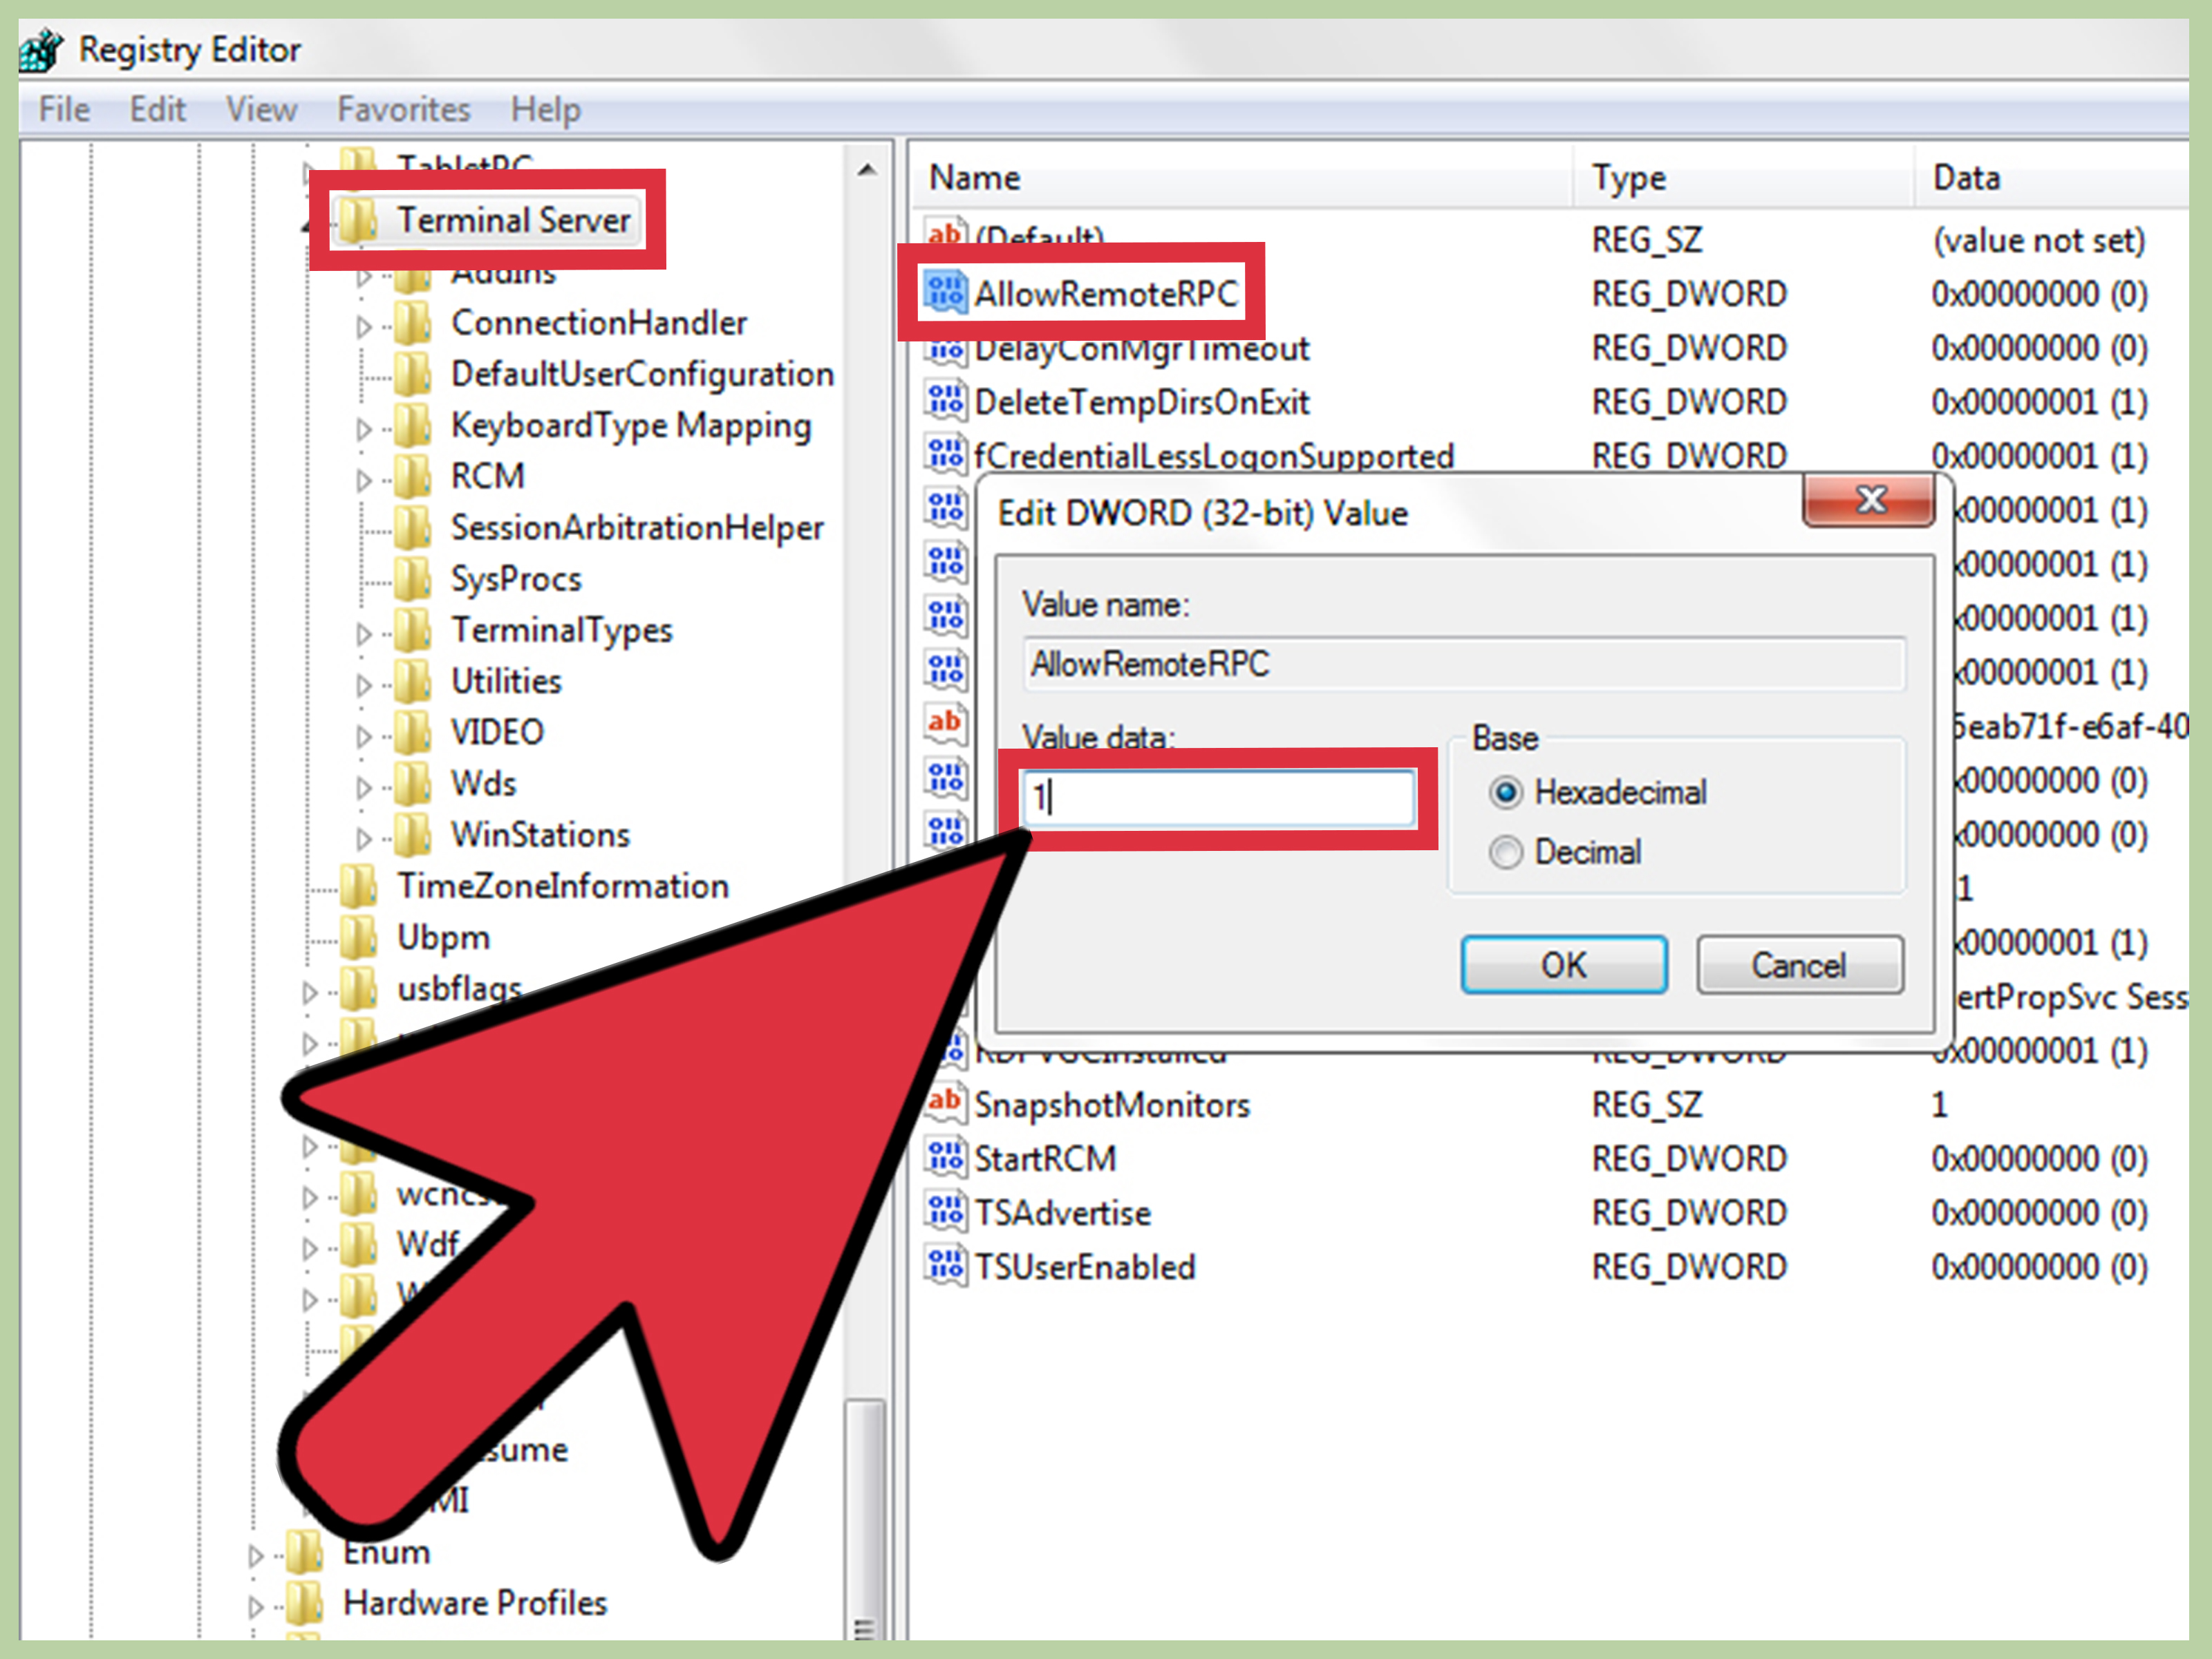The image size is (2212, 1659).
Task: Select the Hexadecimal base option
Action: (x=1506, y=792)
